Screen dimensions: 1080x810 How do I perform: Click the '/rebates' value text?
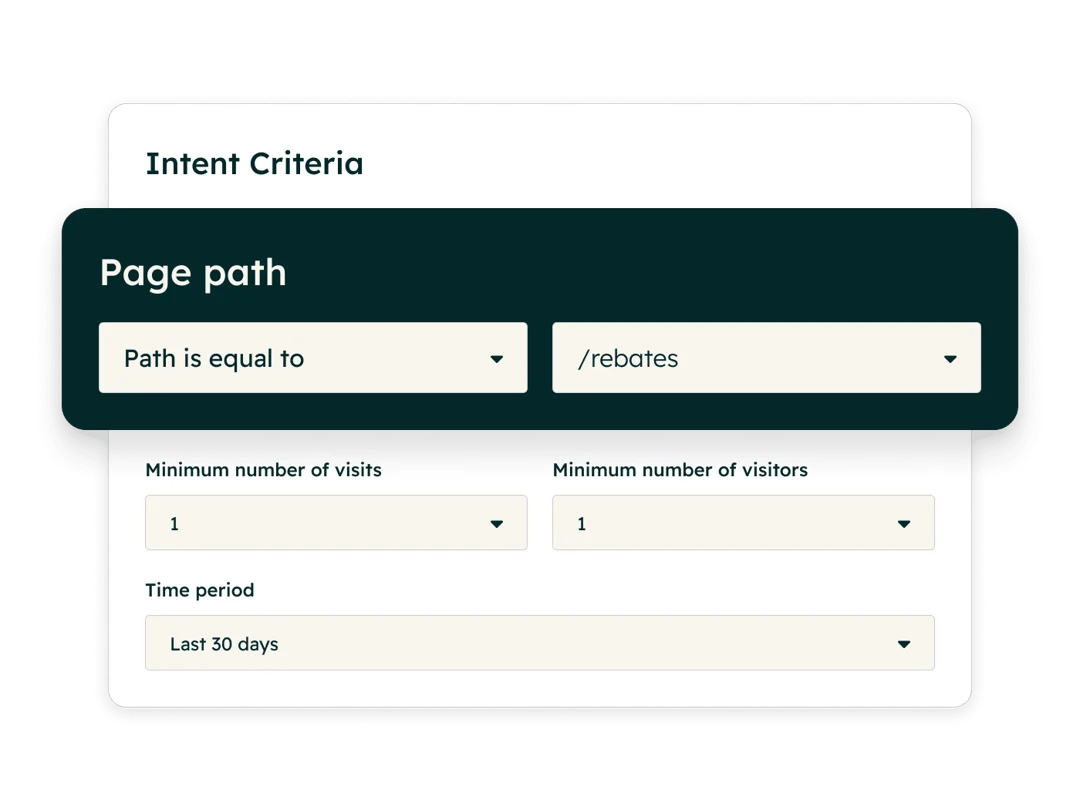(x=628, y=359)
